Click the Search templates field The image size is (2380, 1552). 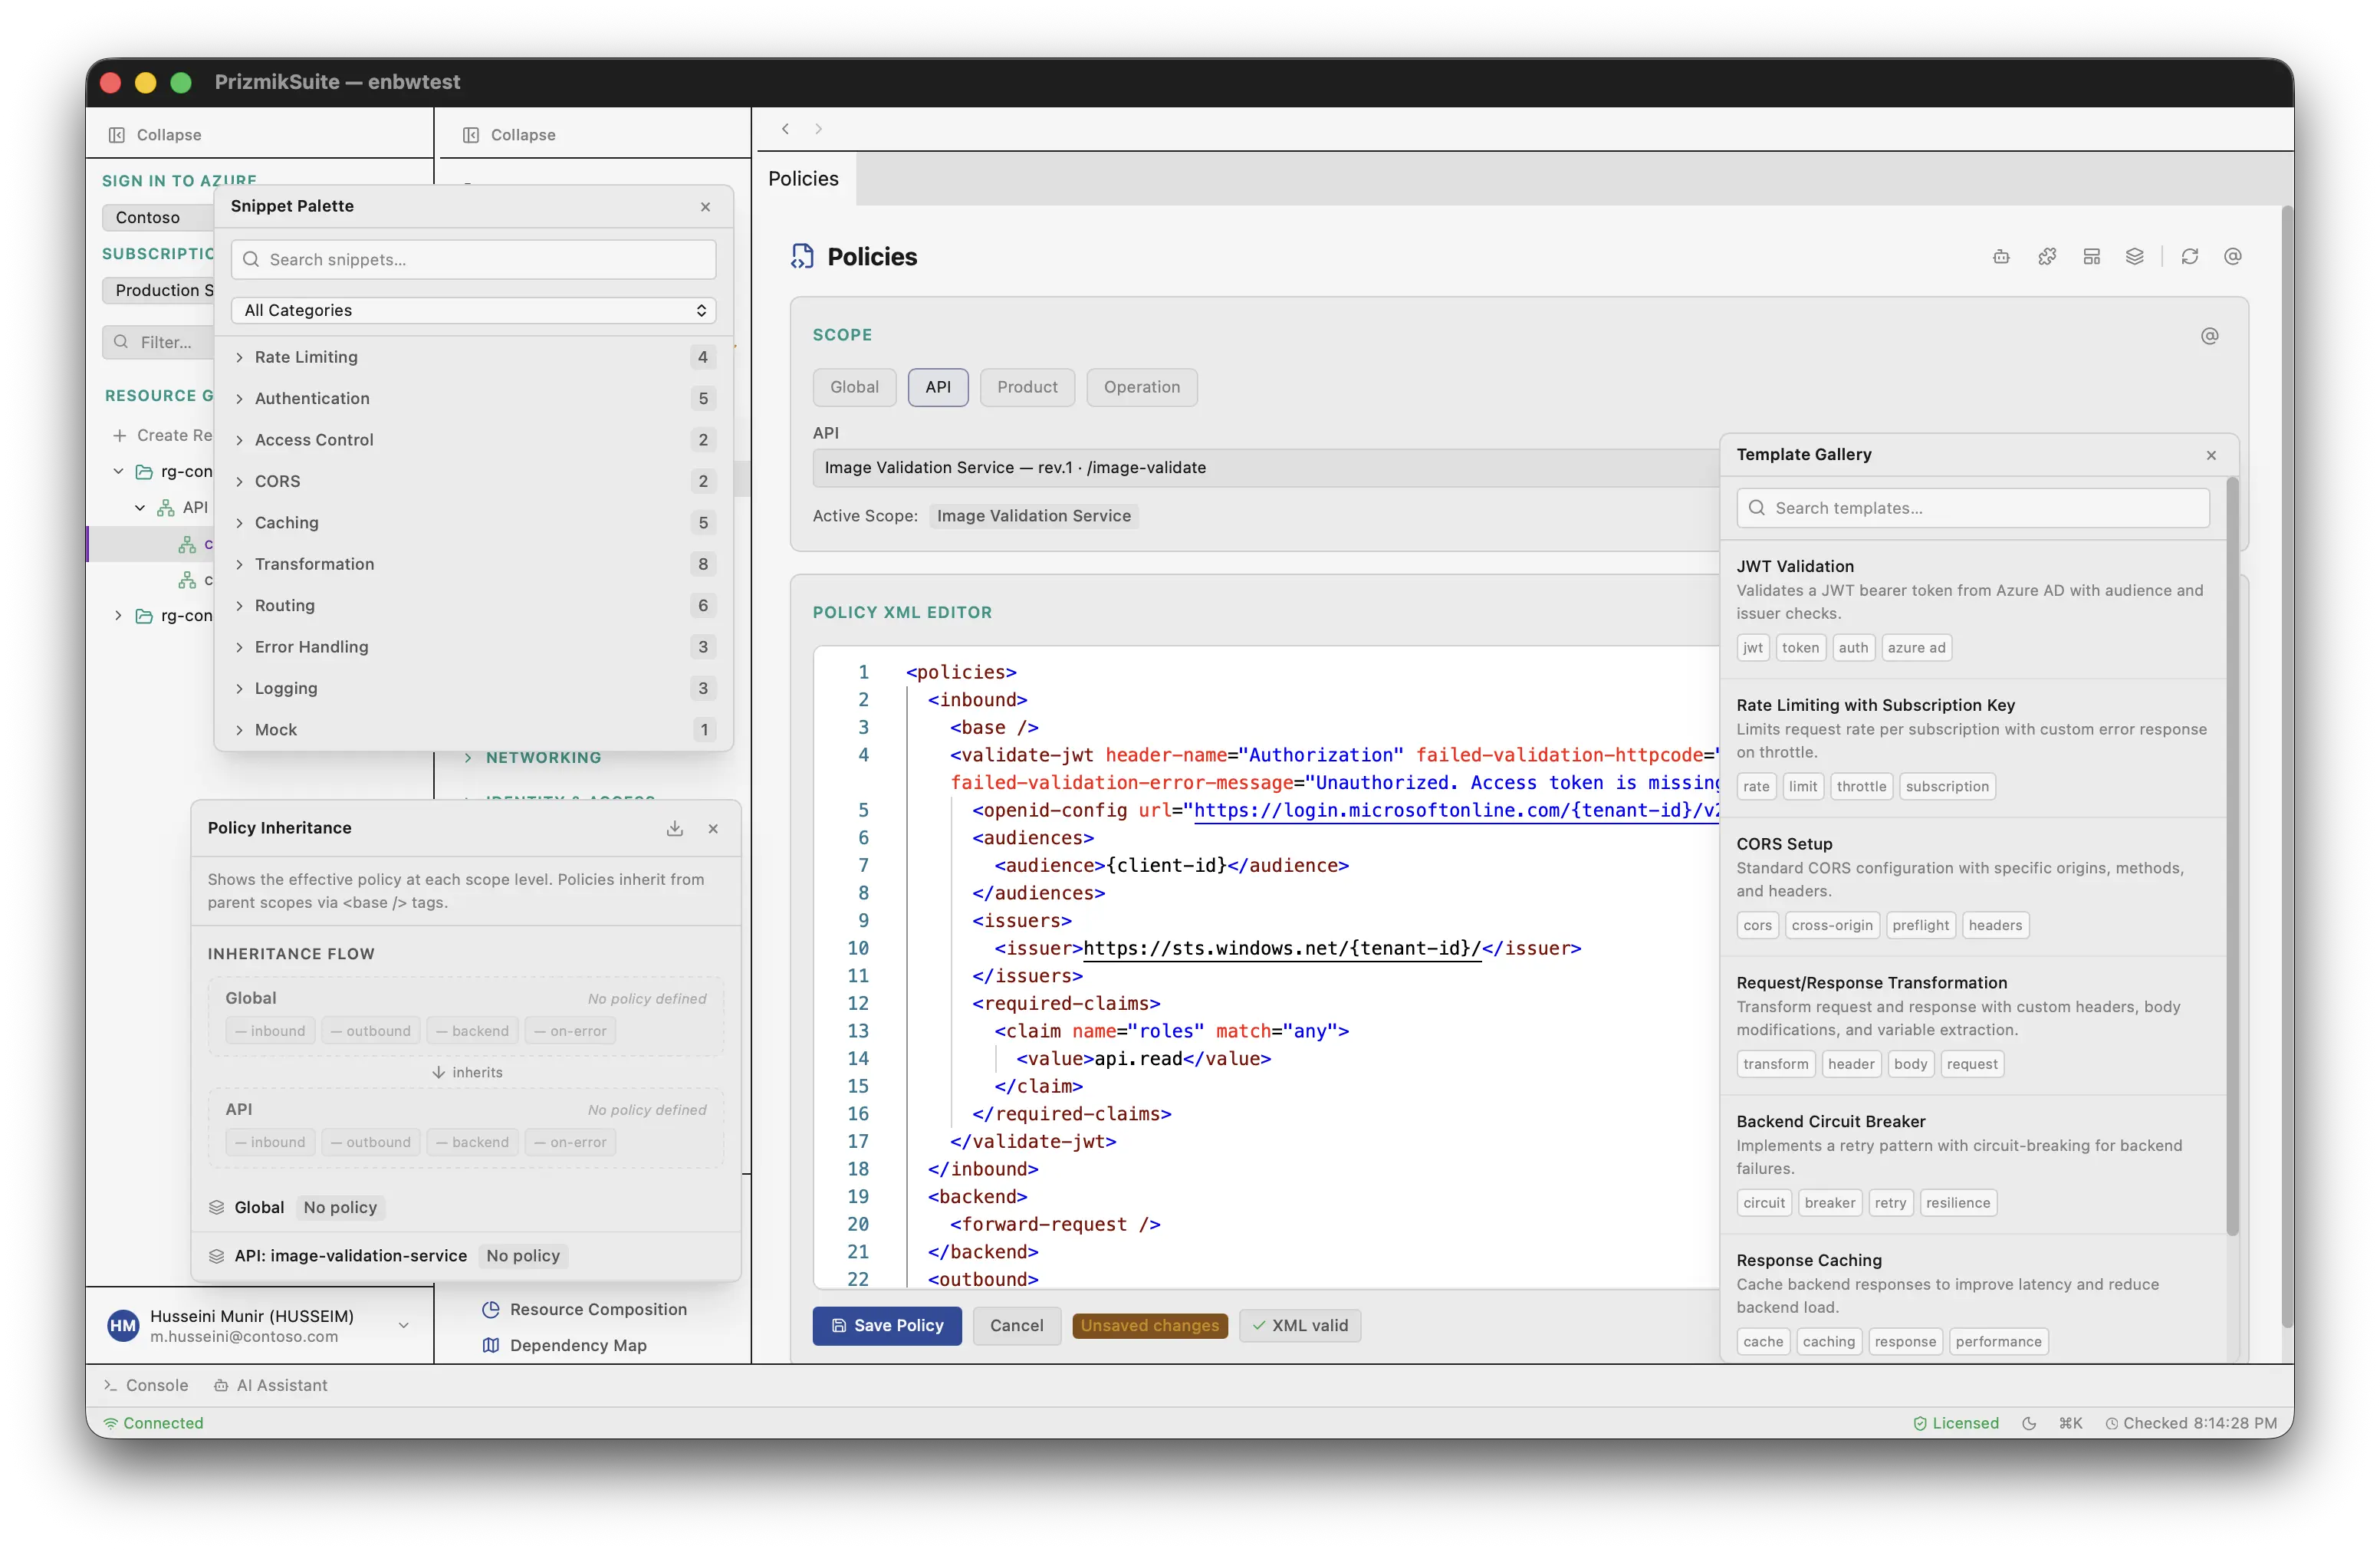coord(1973,509)
